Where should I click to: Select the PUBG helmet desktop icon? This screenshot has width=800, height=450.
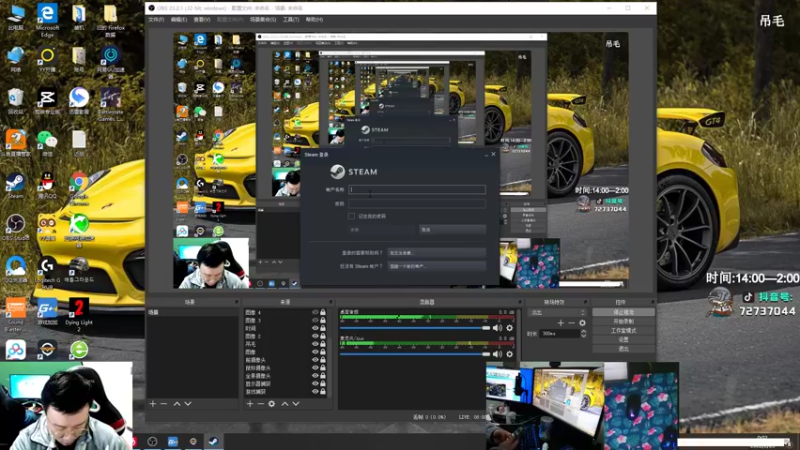79,270
